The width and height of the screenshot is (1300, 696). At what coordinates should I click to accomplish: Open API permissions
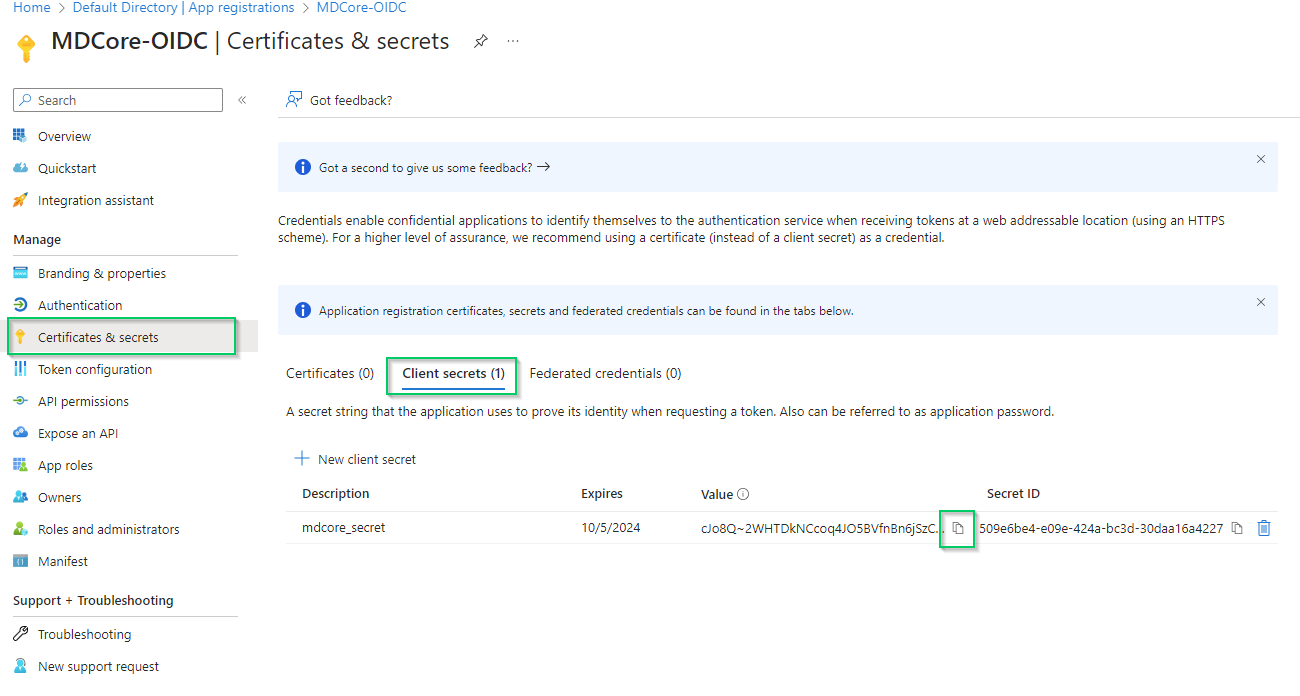(x=83, y=401)
